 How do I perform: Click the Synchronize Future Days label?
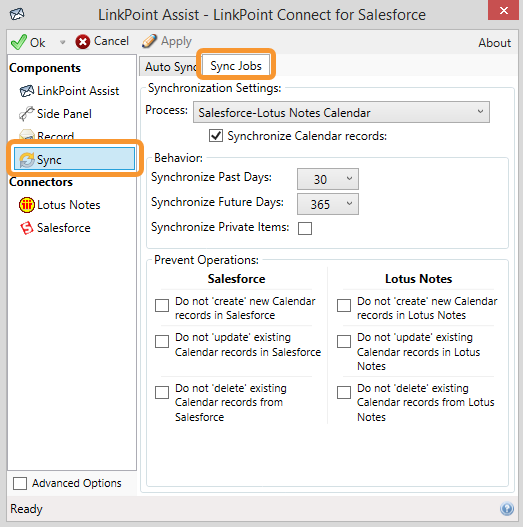coord(217,202)
